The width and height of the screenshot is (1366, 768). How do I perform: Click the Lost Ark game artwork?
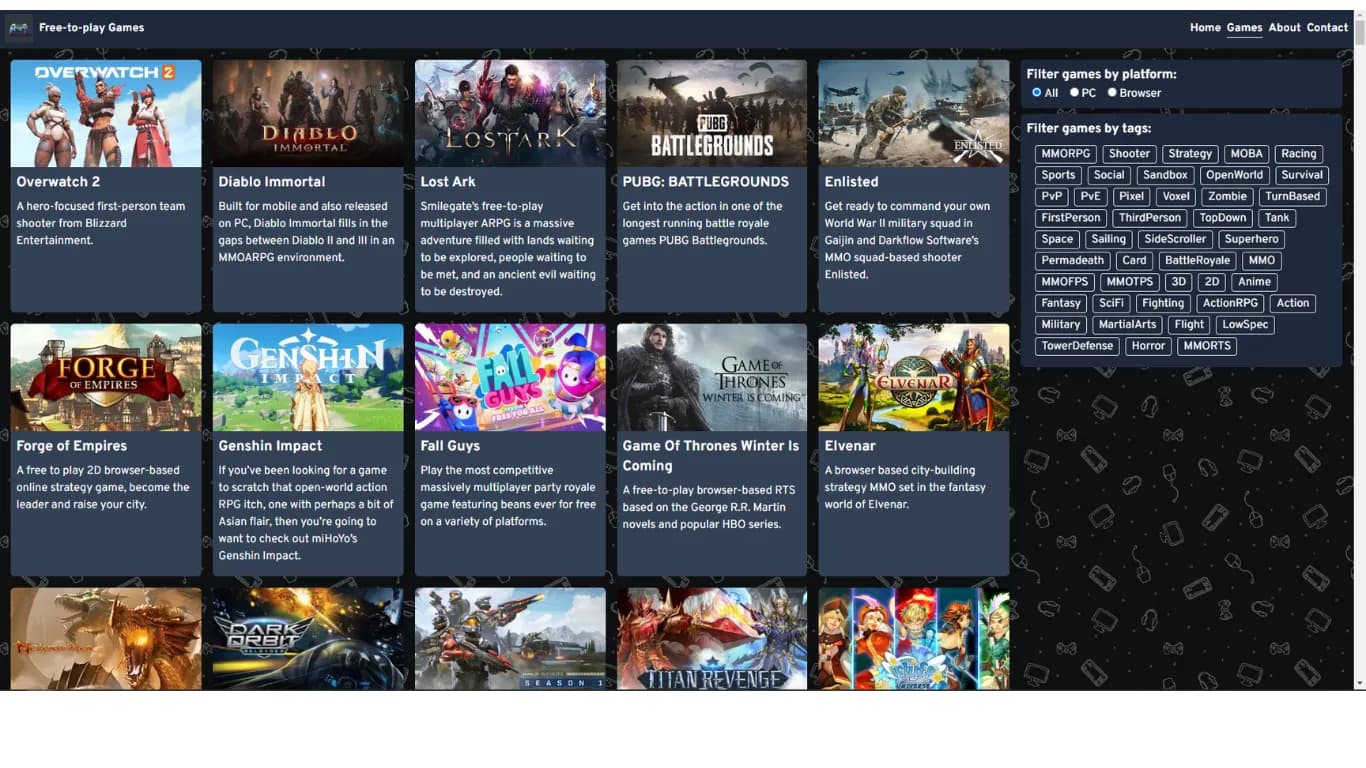[510, 113]
